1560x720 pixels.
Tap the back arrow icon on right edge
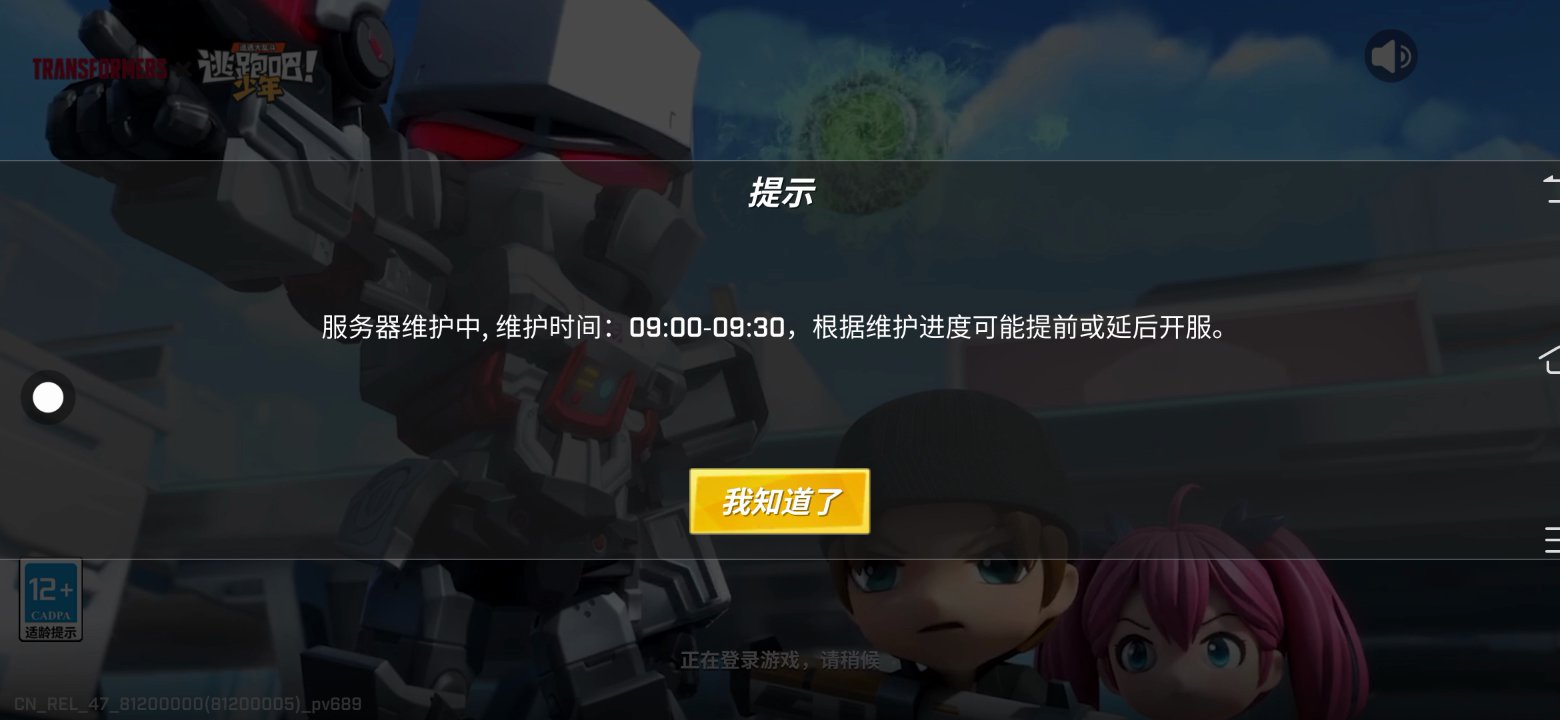[x=1551, y=188]
